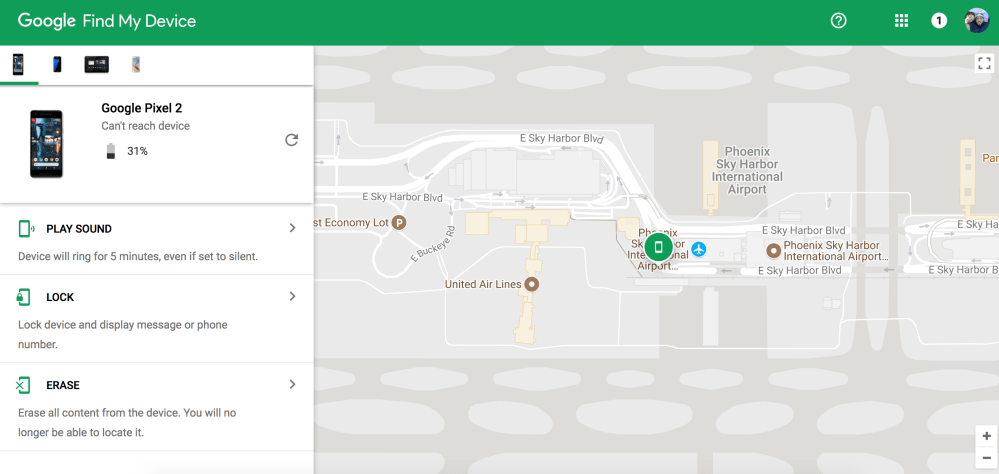The image size is (999, 474).
Task: Switch to the fourth gold phone device tab
Action: [136, 64]
